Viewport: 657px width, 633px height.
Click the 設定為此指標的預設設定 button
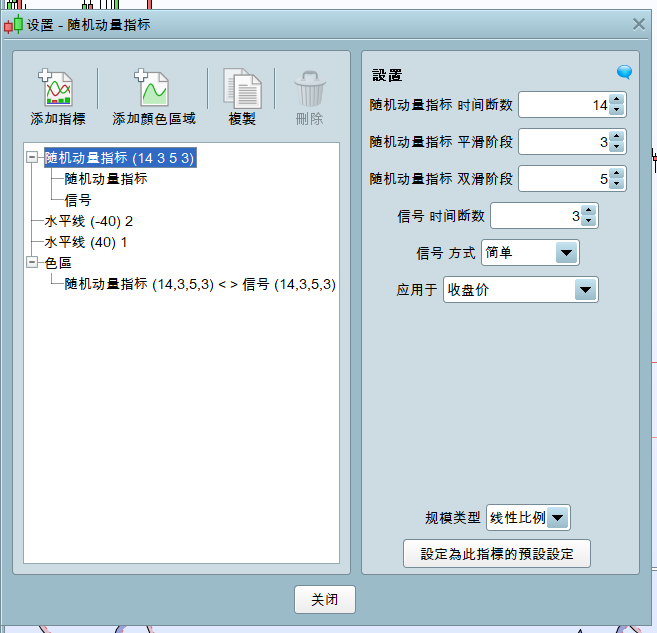click(x=497, y=553)
